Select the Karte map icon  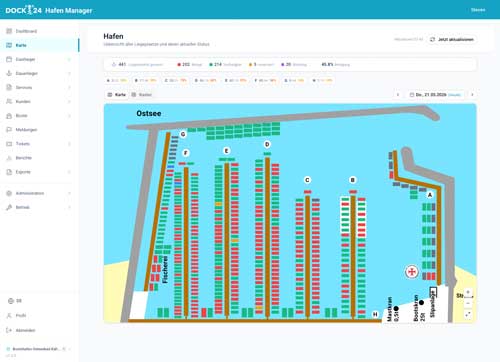tap(9, 45)
